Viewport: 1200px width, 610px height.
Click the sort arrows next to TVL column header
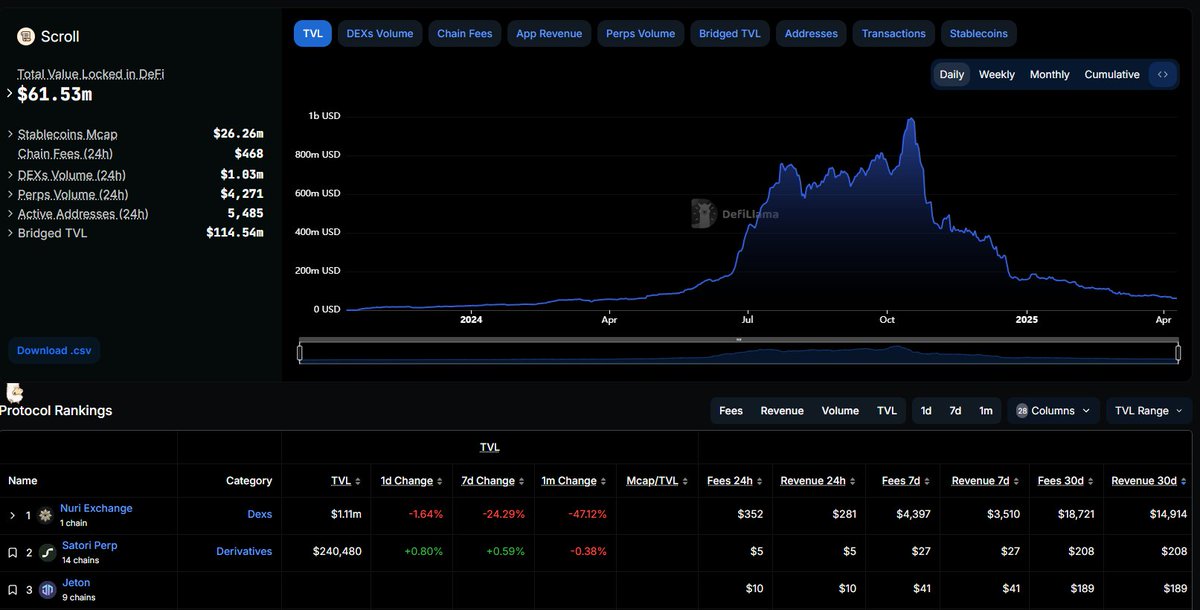tap(359, 481)
